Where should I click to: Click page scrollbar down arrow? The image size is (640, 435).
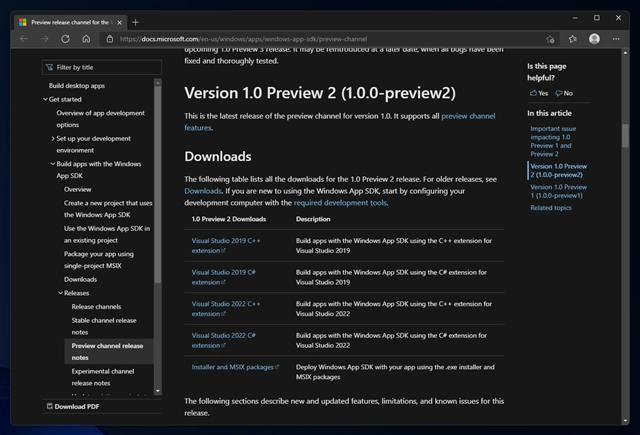click(625, 421)
